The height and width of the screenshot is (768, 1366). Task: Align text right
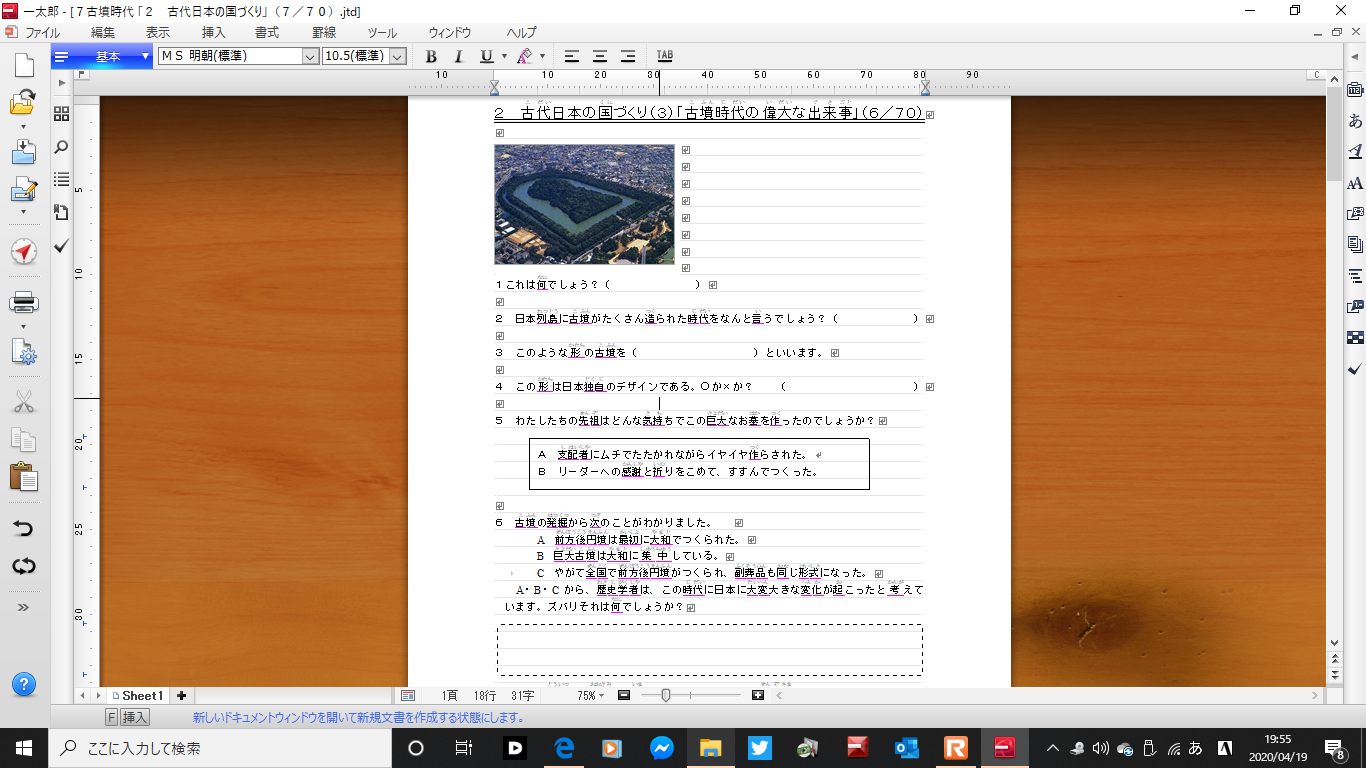click(628, 56)
